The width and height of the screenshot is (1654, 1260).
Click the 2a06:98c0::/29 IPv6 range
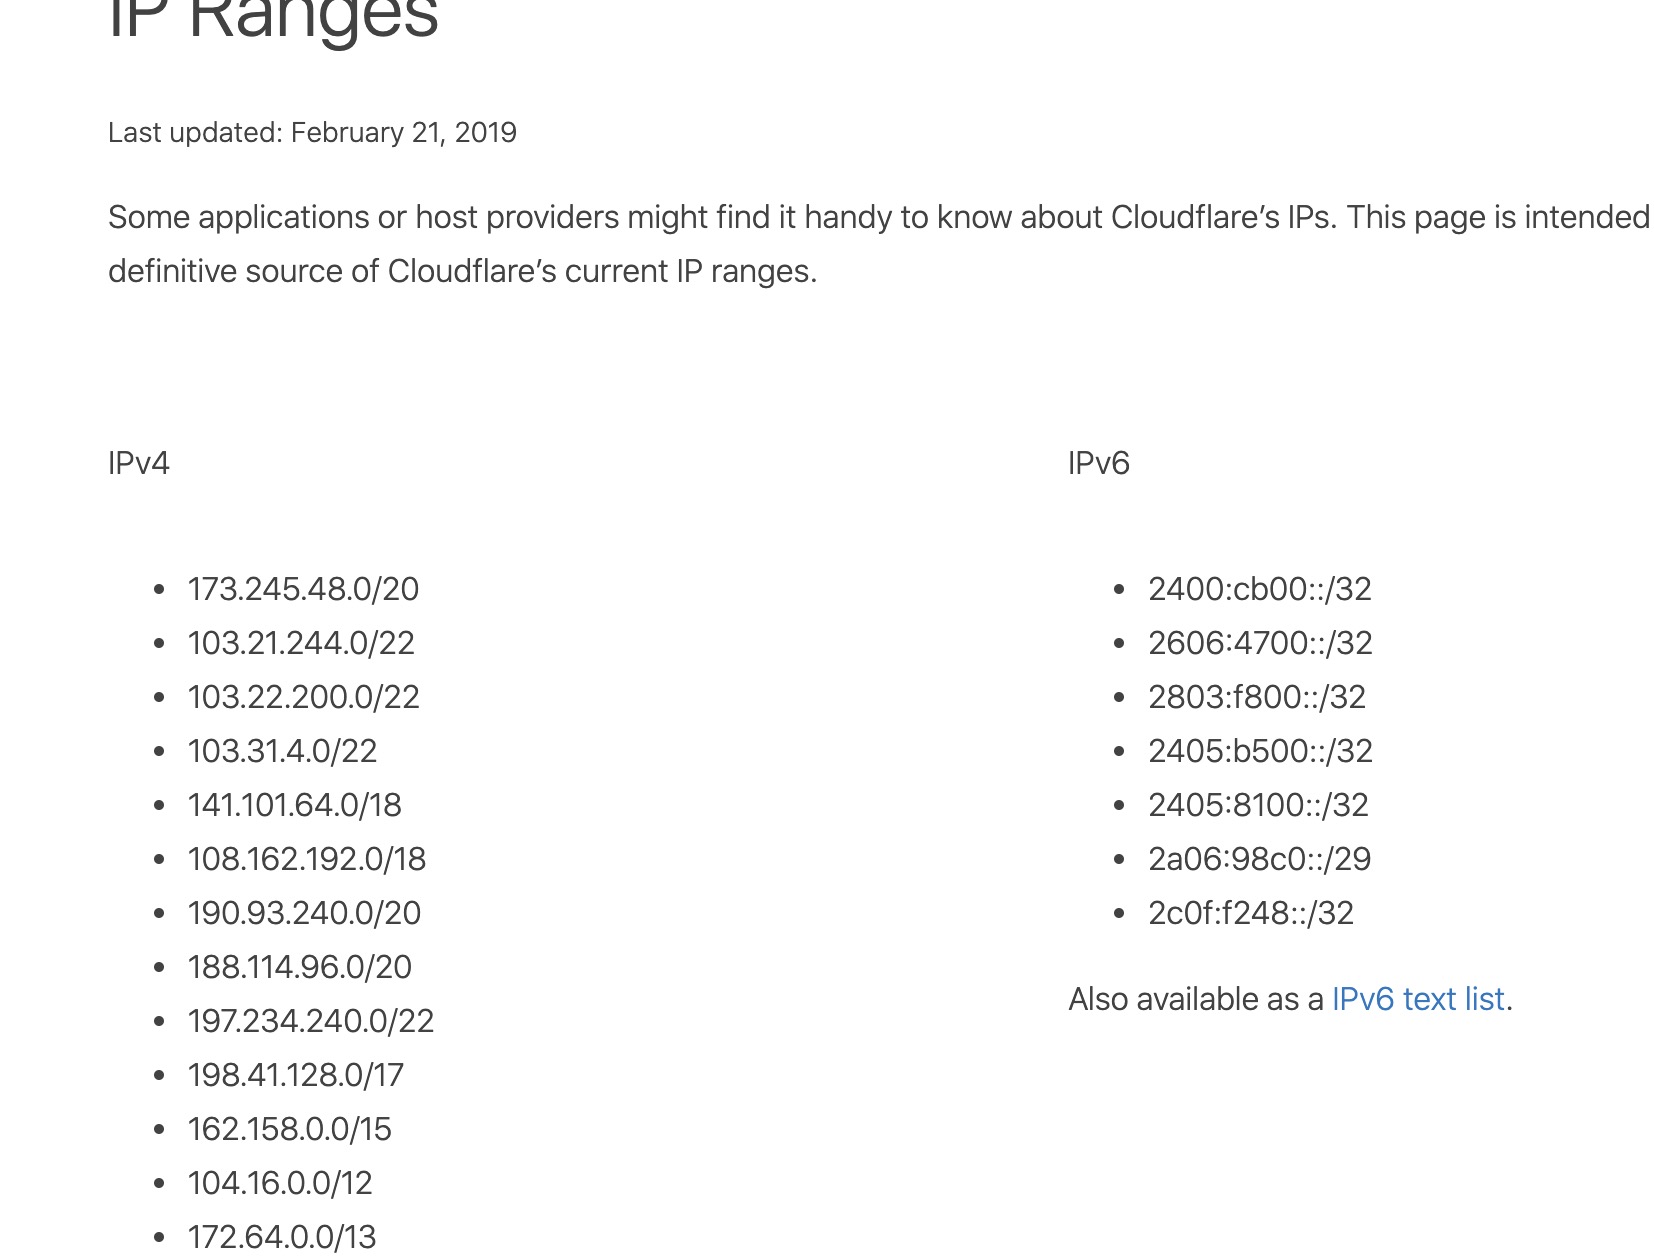1259,859
